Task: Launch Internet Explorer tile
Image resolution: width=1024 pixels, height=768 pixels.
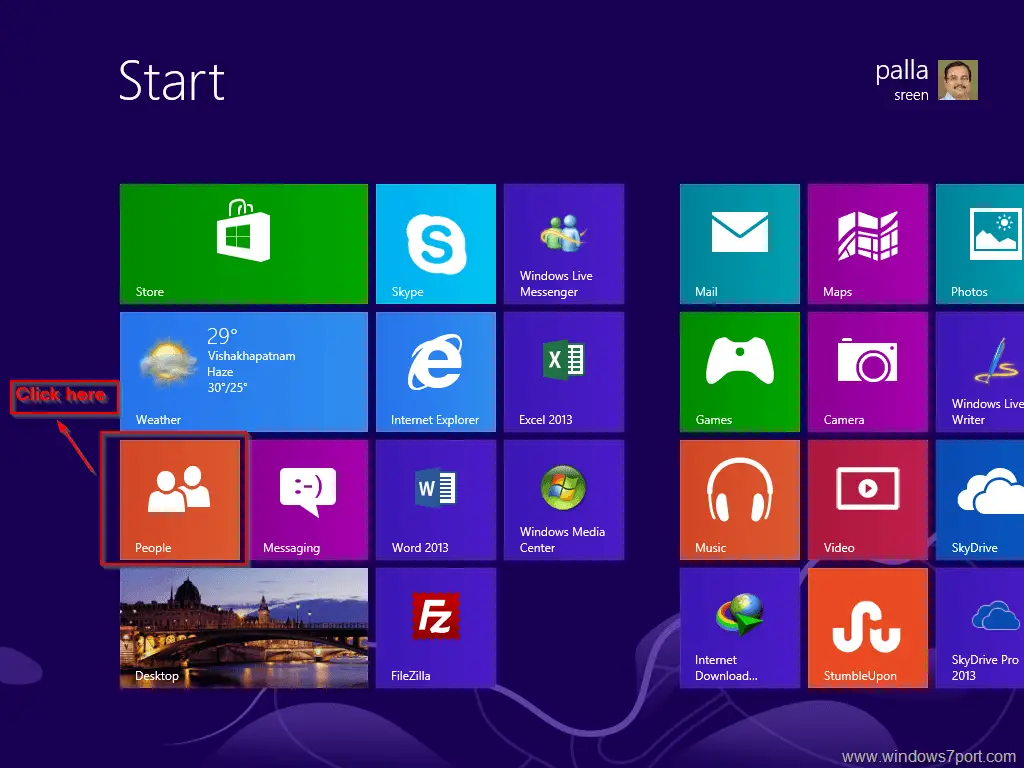Action: coord(436,372)
